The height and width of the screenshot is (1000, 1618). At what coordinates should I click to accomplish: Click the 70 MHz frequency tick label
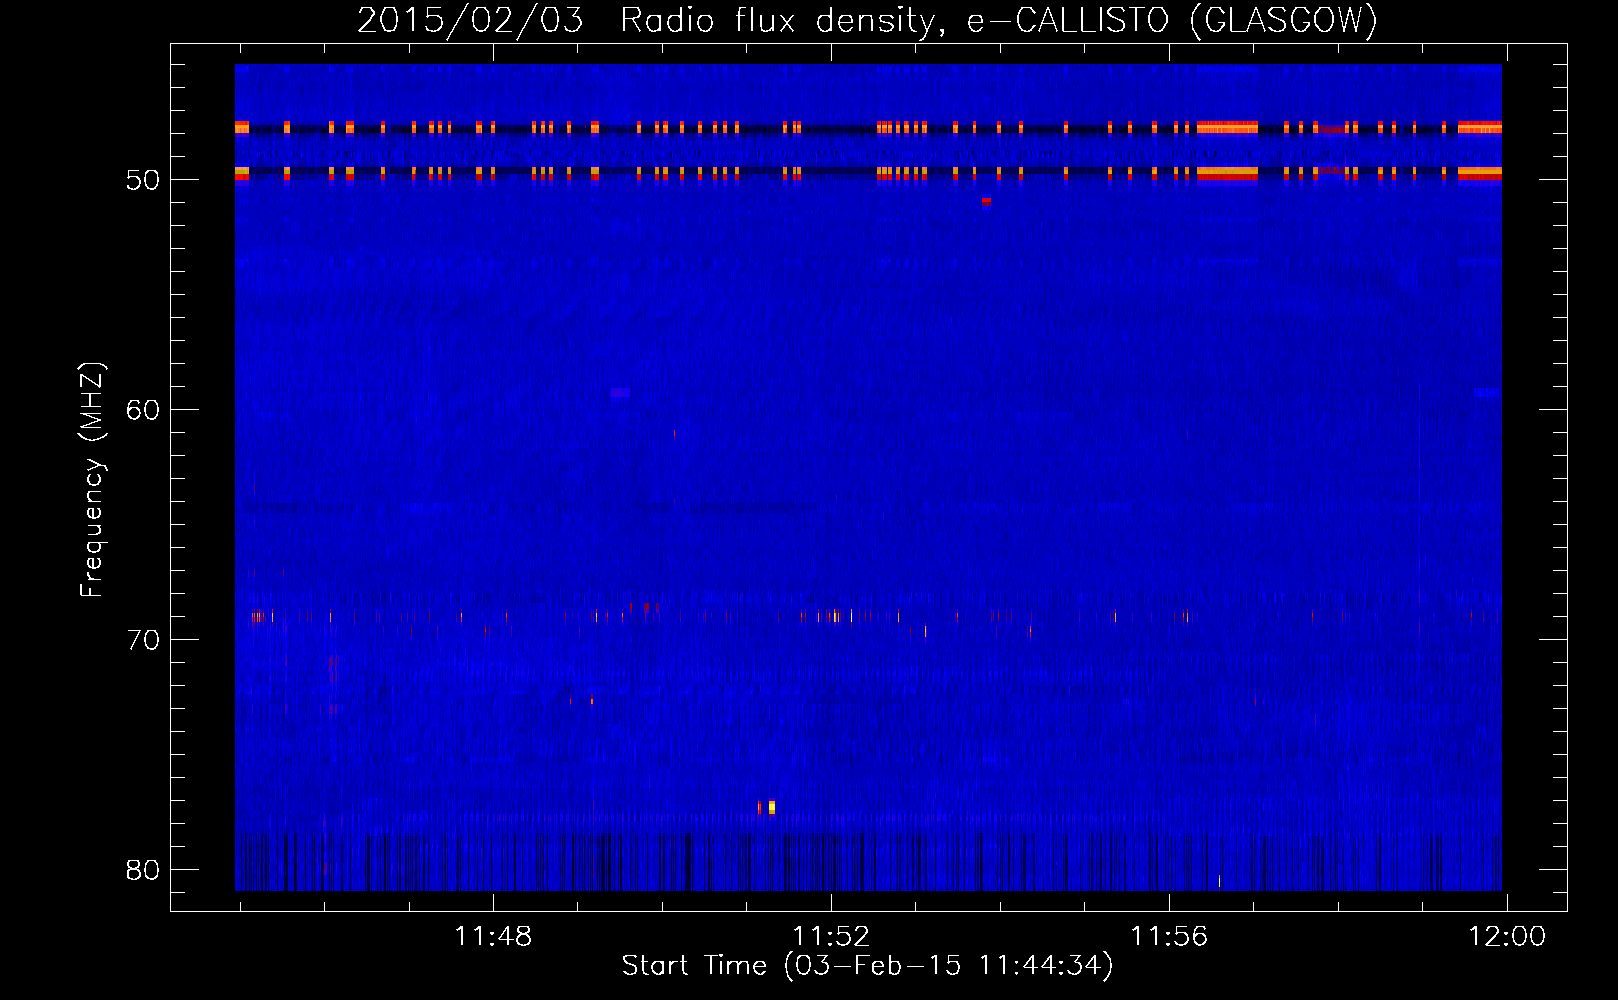(x=143, y=640)
